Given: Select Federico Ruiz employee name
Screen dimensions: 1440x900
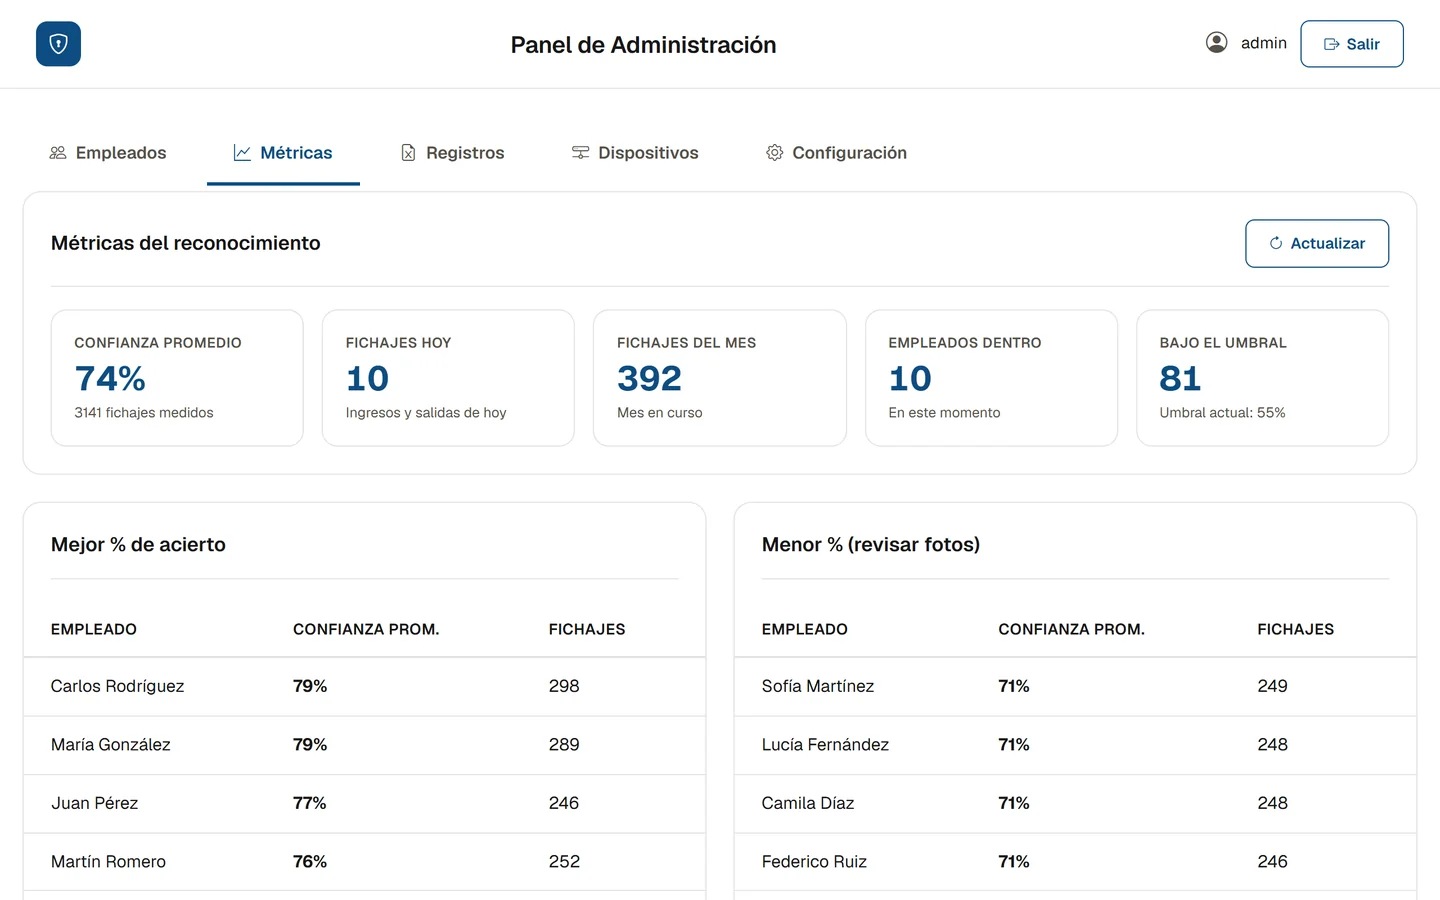Looking at the screenshot, I should coord(814,862).
